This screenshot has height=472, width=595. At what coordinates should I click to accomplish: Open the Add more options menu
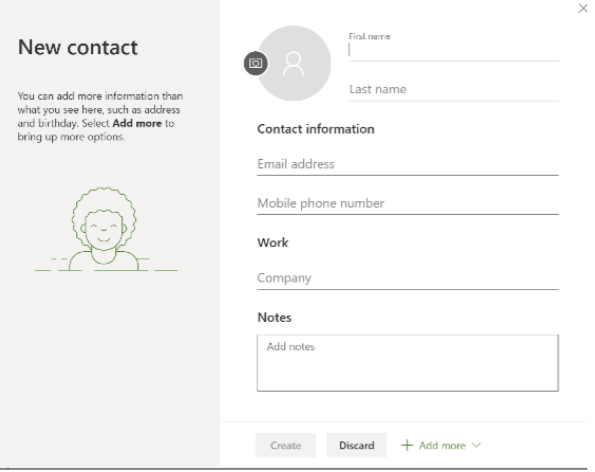point(441,445)
